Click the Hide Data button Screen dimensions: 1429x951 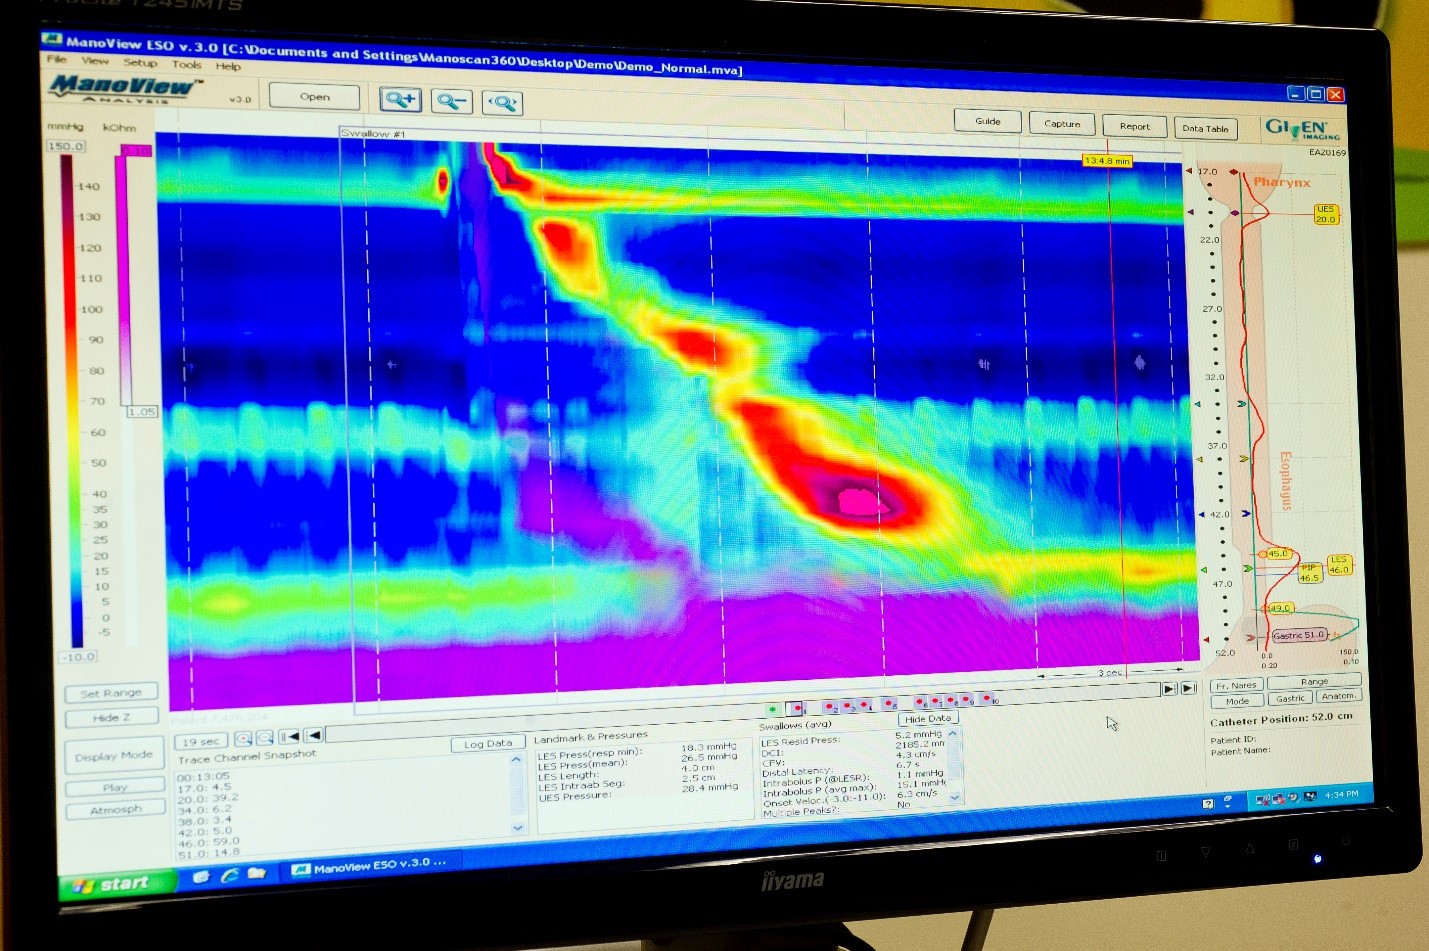928,719
